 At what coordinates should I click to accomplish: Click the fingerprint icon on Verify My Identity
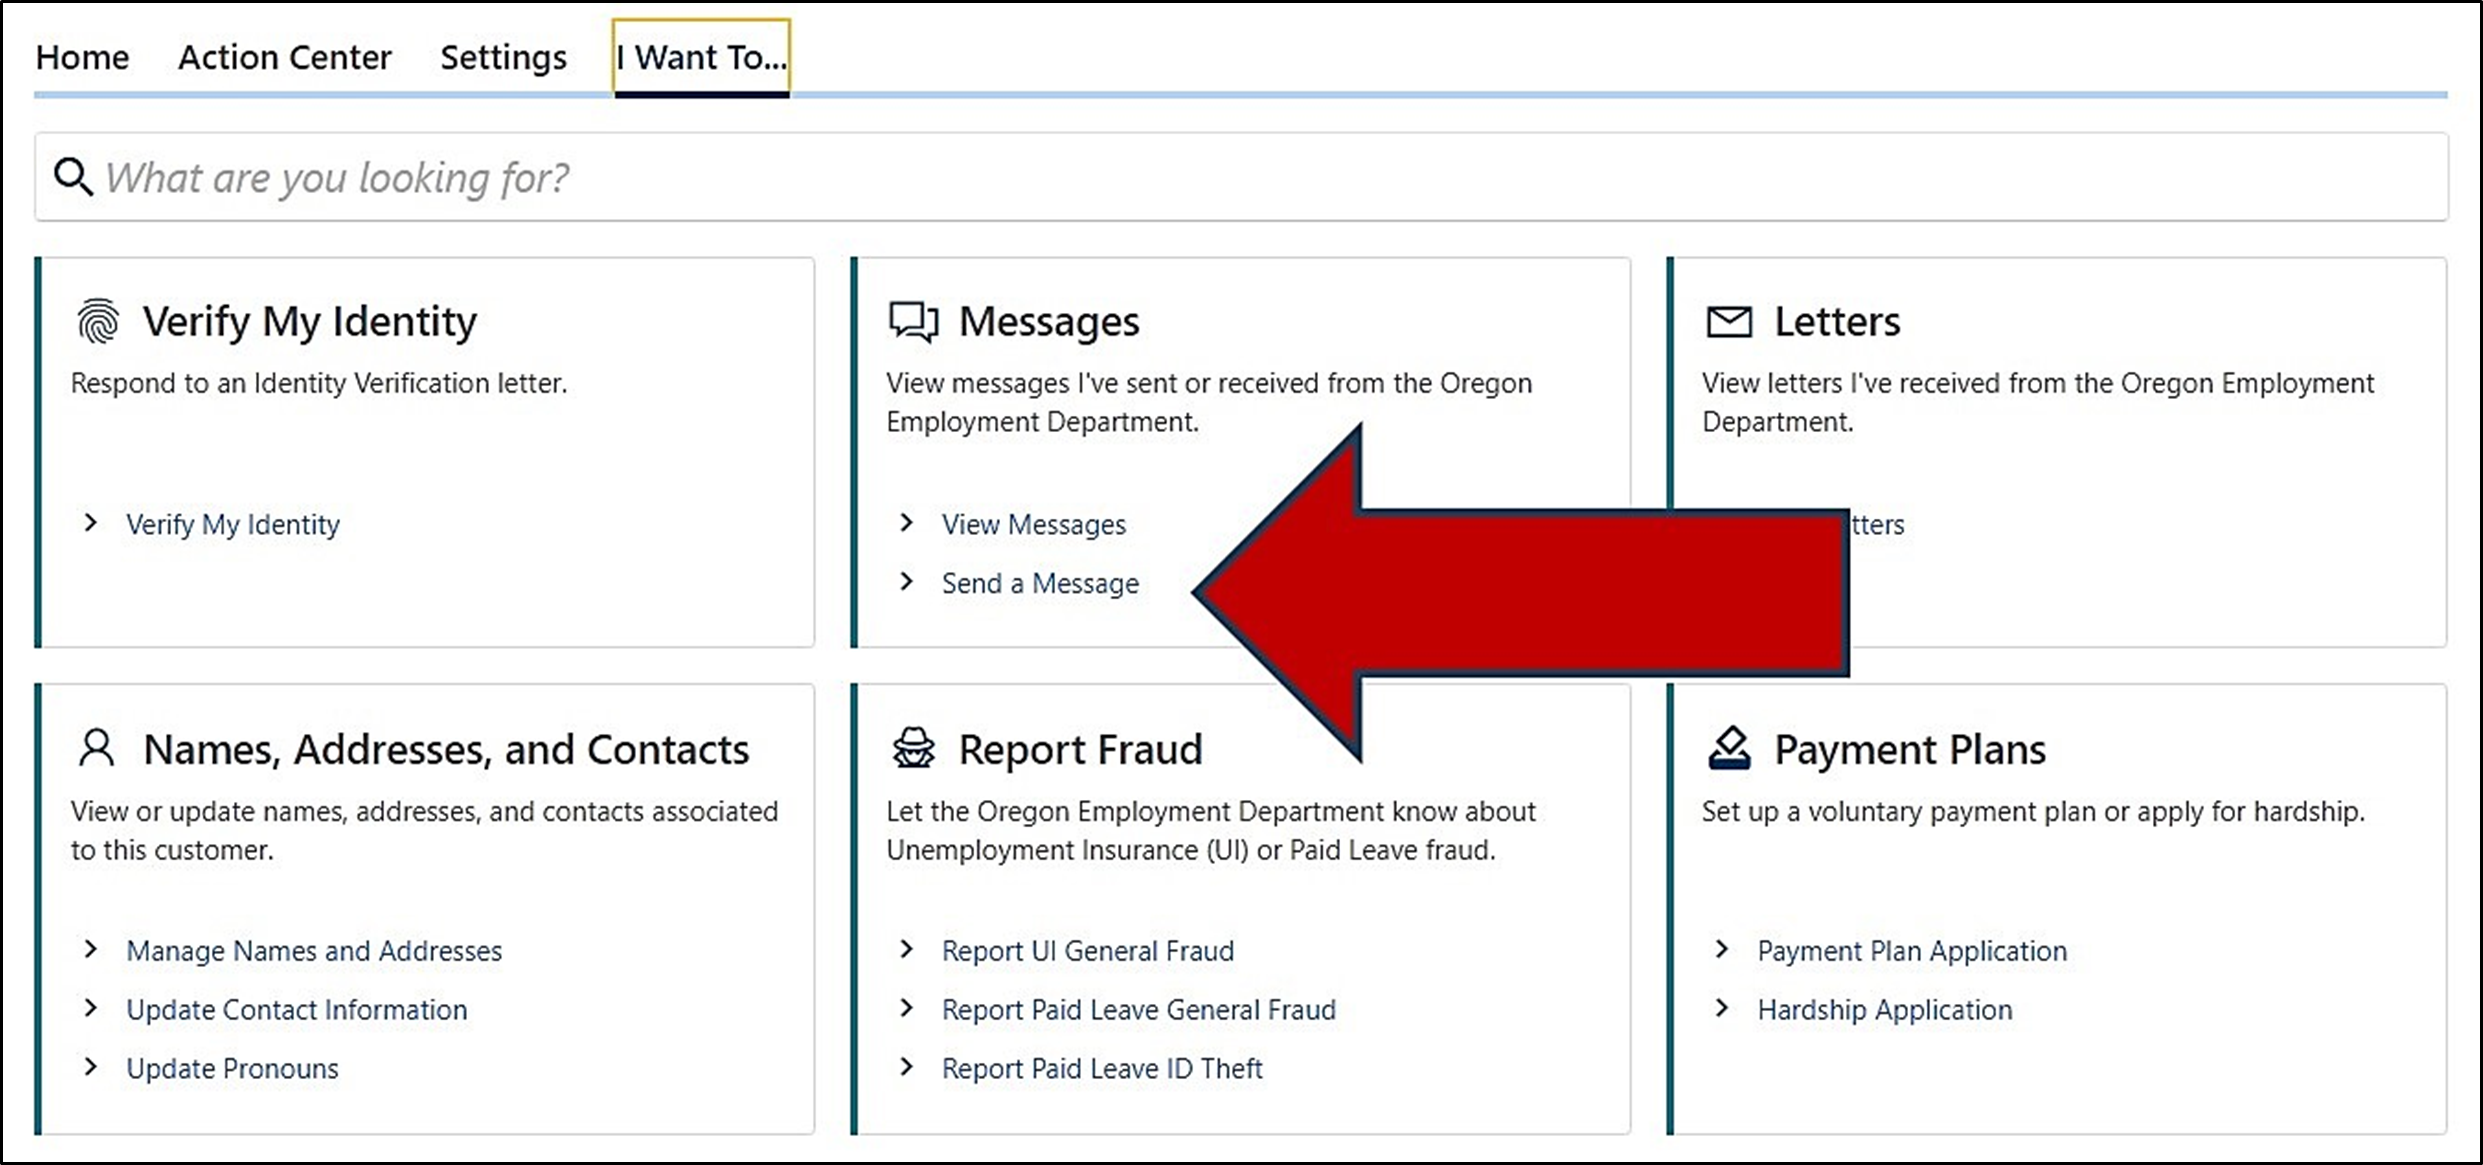pyautogui.click(x=97, y=321)
